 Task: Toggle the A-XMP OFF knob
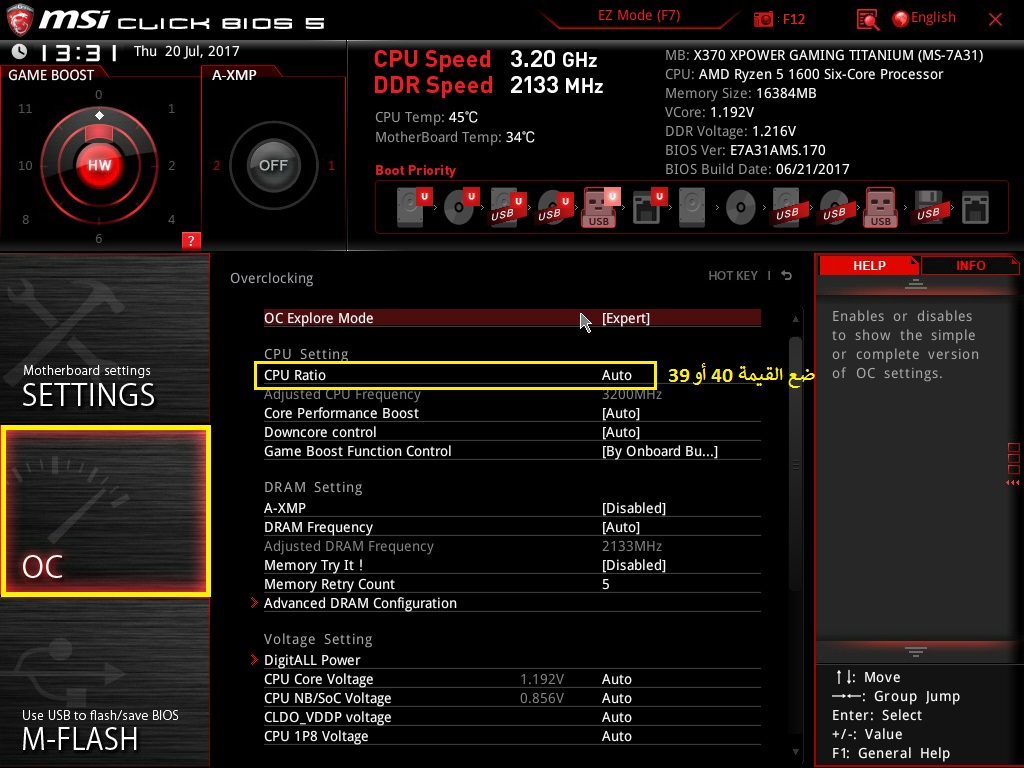point(273,165)
